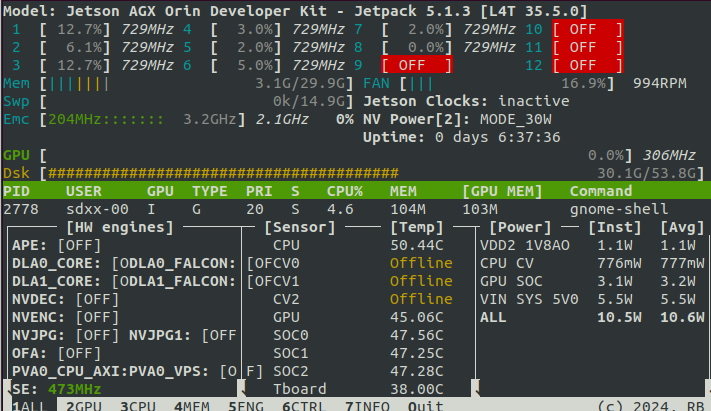Click the red OFF box for CPU 10
This screenshot has height=411, width=711.
(588, 29)
